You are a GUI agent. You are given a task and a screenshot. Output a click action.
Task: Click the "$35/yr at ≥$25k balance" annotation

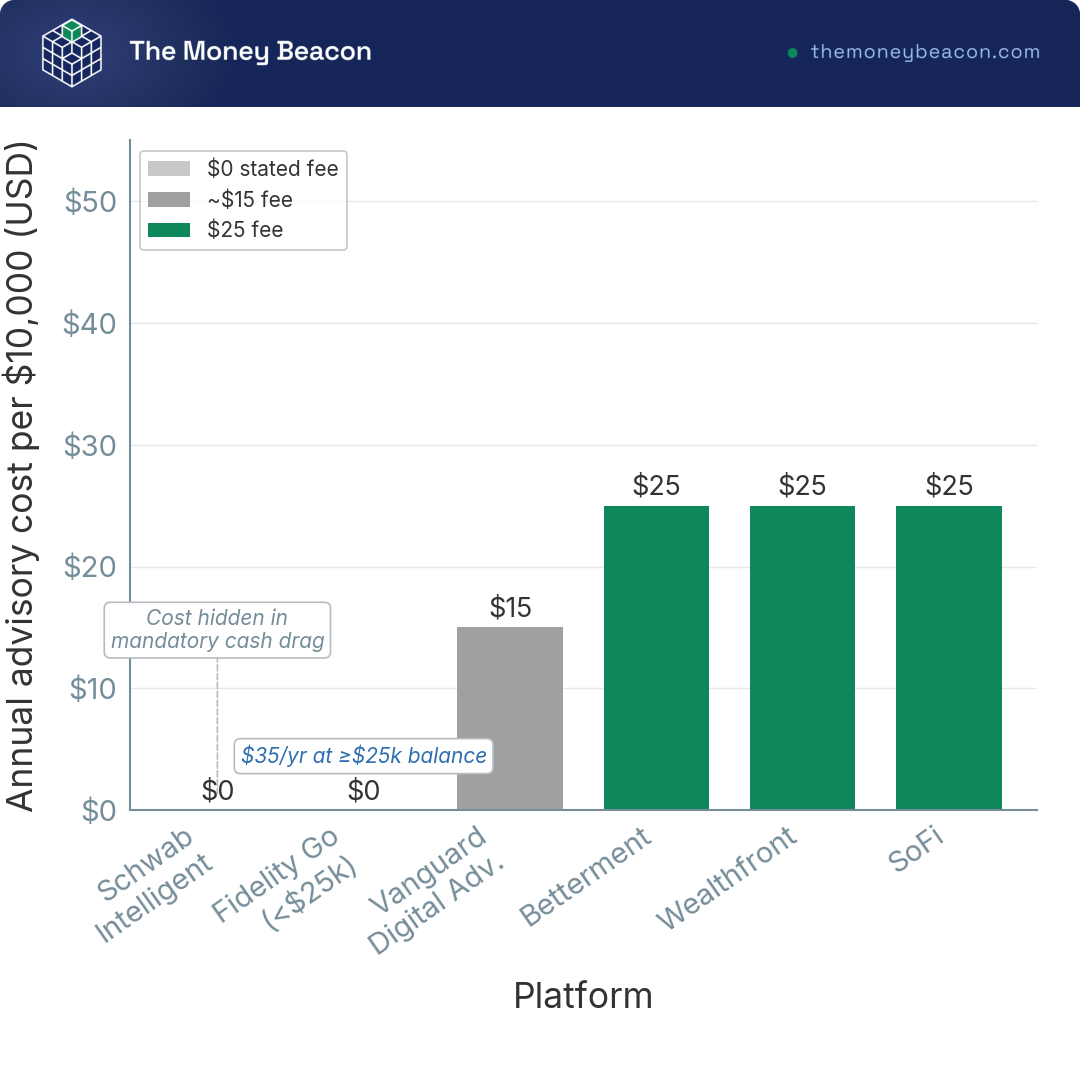pyautogui.click(x=364, y=756)
